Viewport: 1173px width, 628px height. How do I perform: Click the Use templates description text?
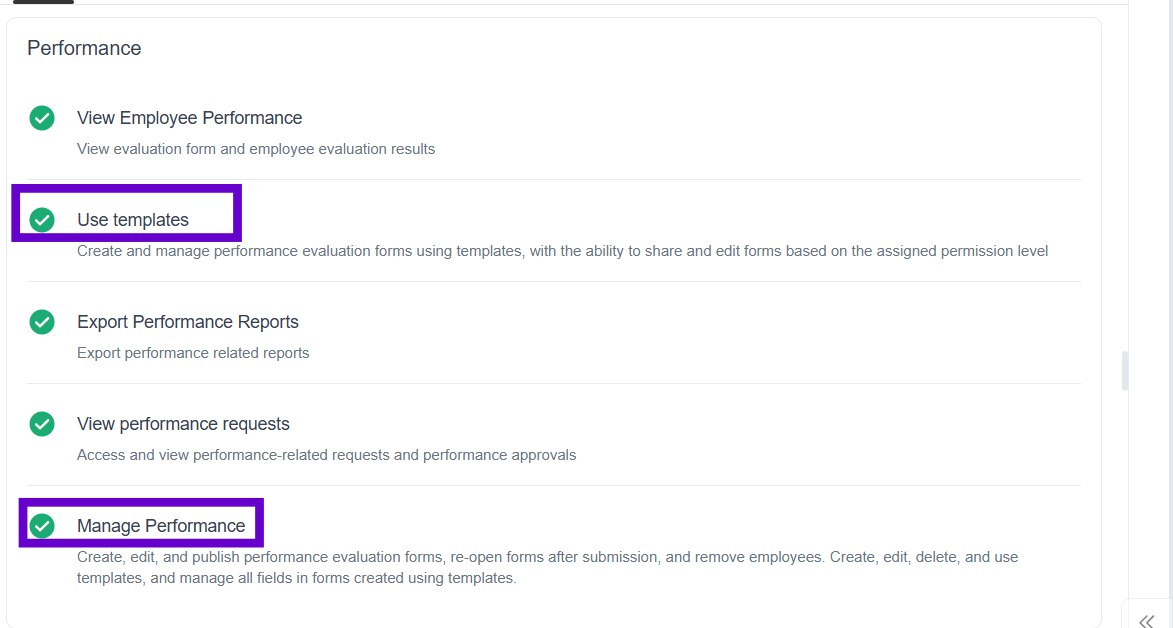(x=562, y=251)
